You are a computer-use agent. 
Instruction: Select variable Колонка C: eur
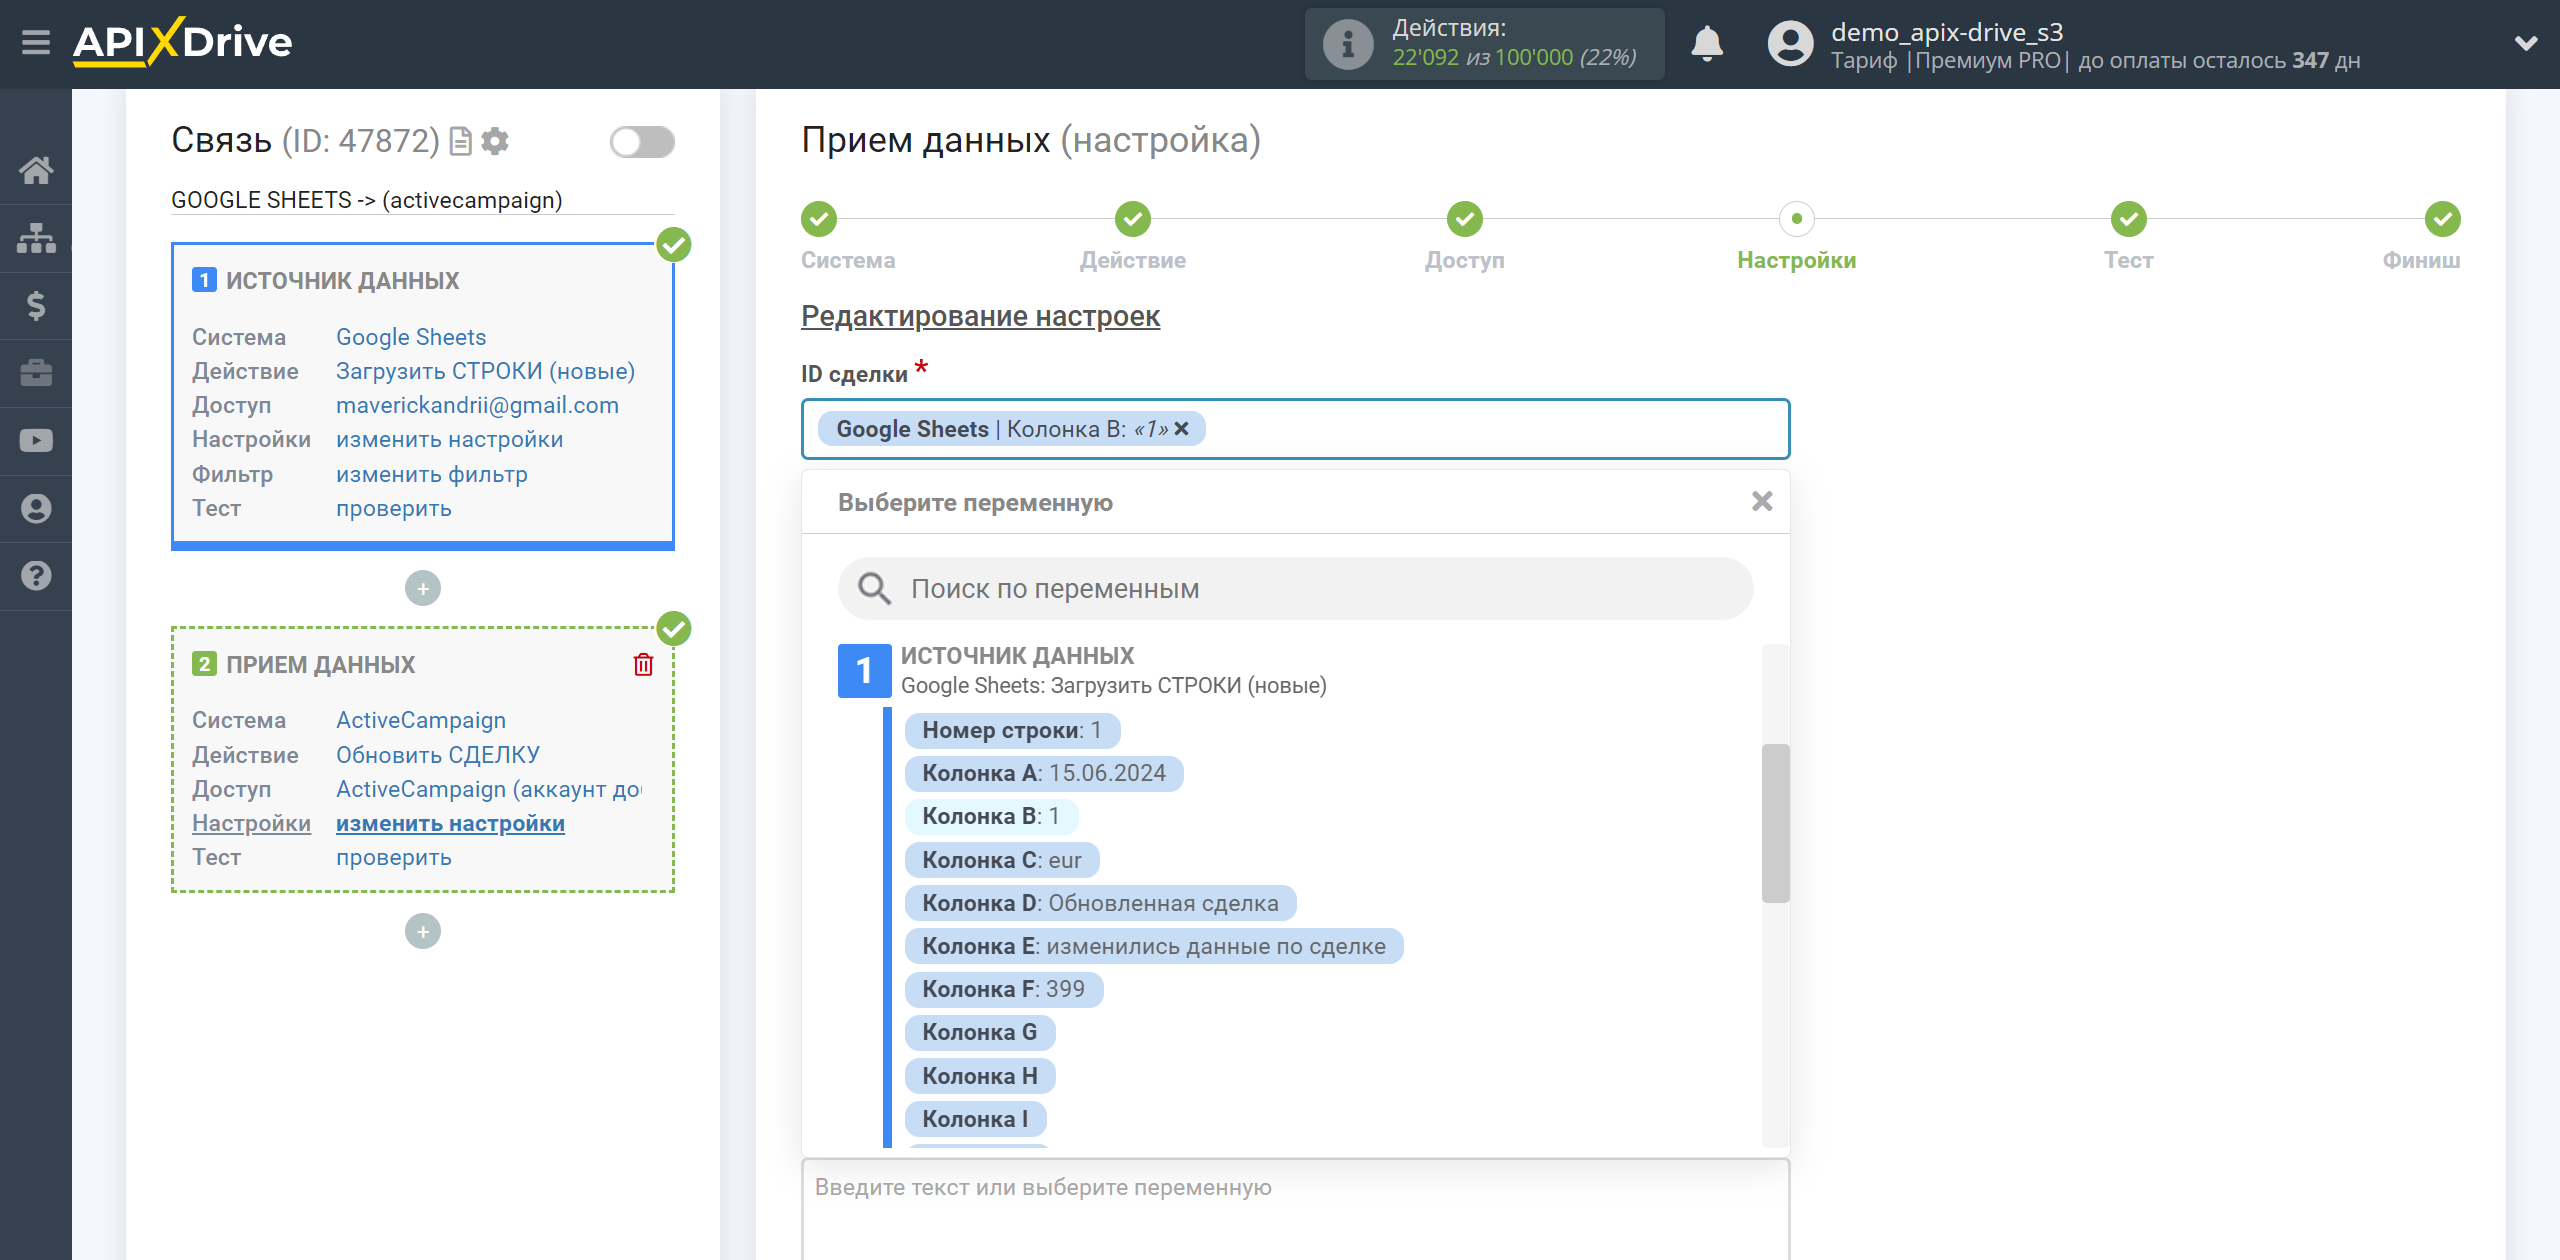[x=1002, y=860]
